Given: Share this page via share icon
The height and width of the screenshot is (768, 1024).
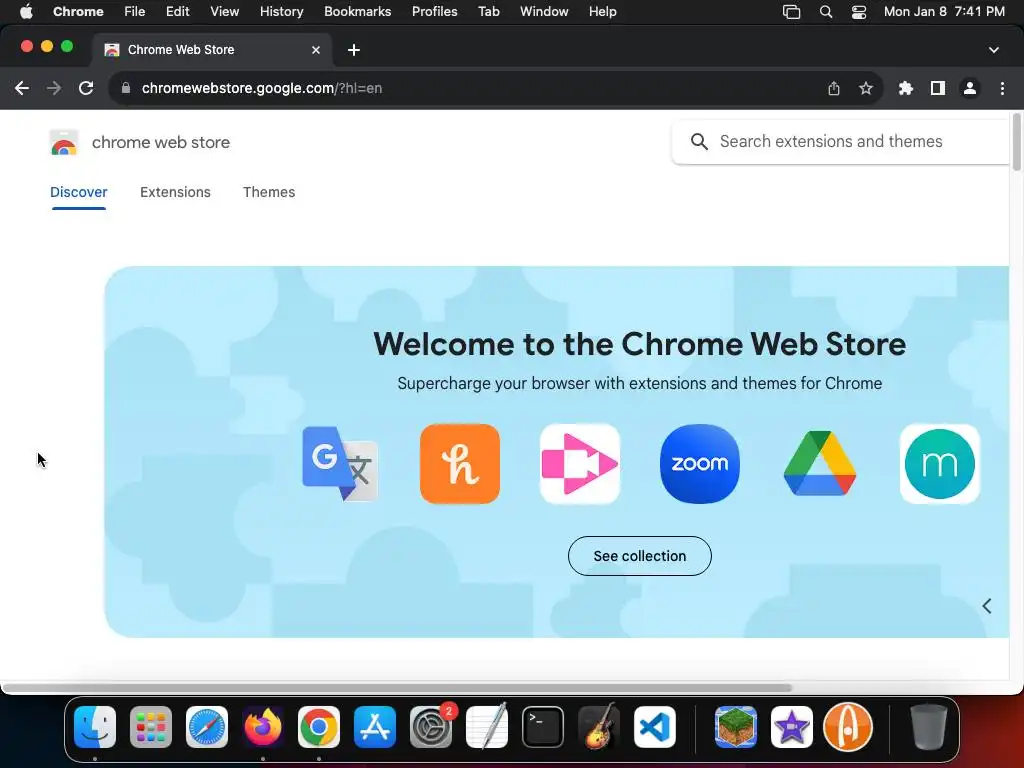Looking at the screenshot, I should pos(834,88).
